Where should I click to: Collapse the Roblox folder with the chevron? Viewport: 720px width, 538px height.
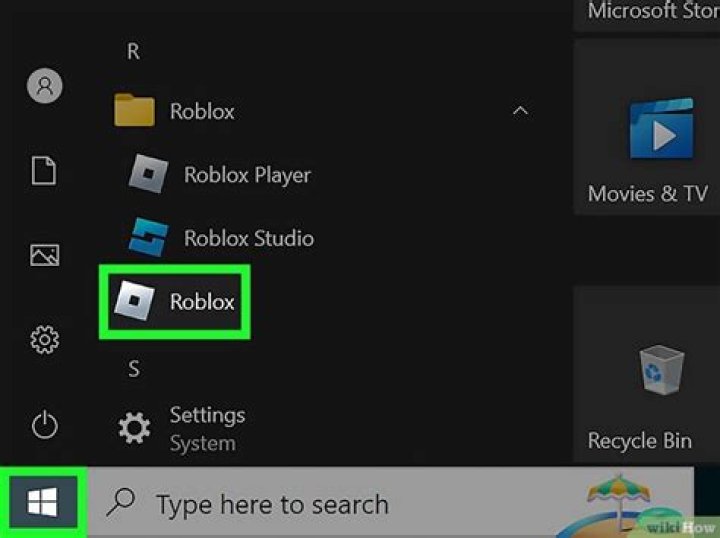coord(520,111)
